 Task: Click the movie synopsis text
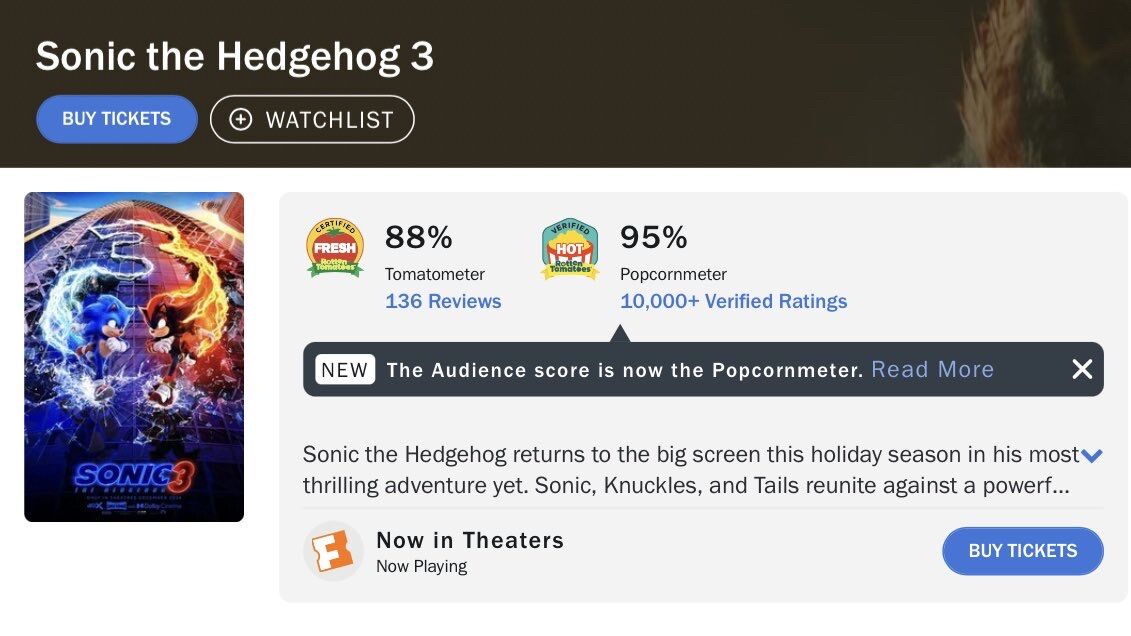(x=690, y=470)
